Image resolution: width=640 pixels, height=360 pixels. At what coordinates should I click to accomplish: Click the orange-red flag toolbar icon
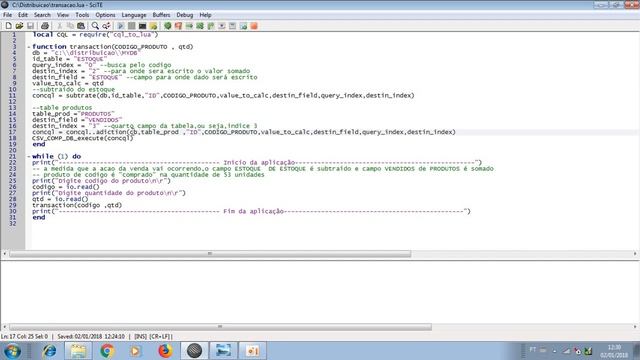(x=178, y=26)
